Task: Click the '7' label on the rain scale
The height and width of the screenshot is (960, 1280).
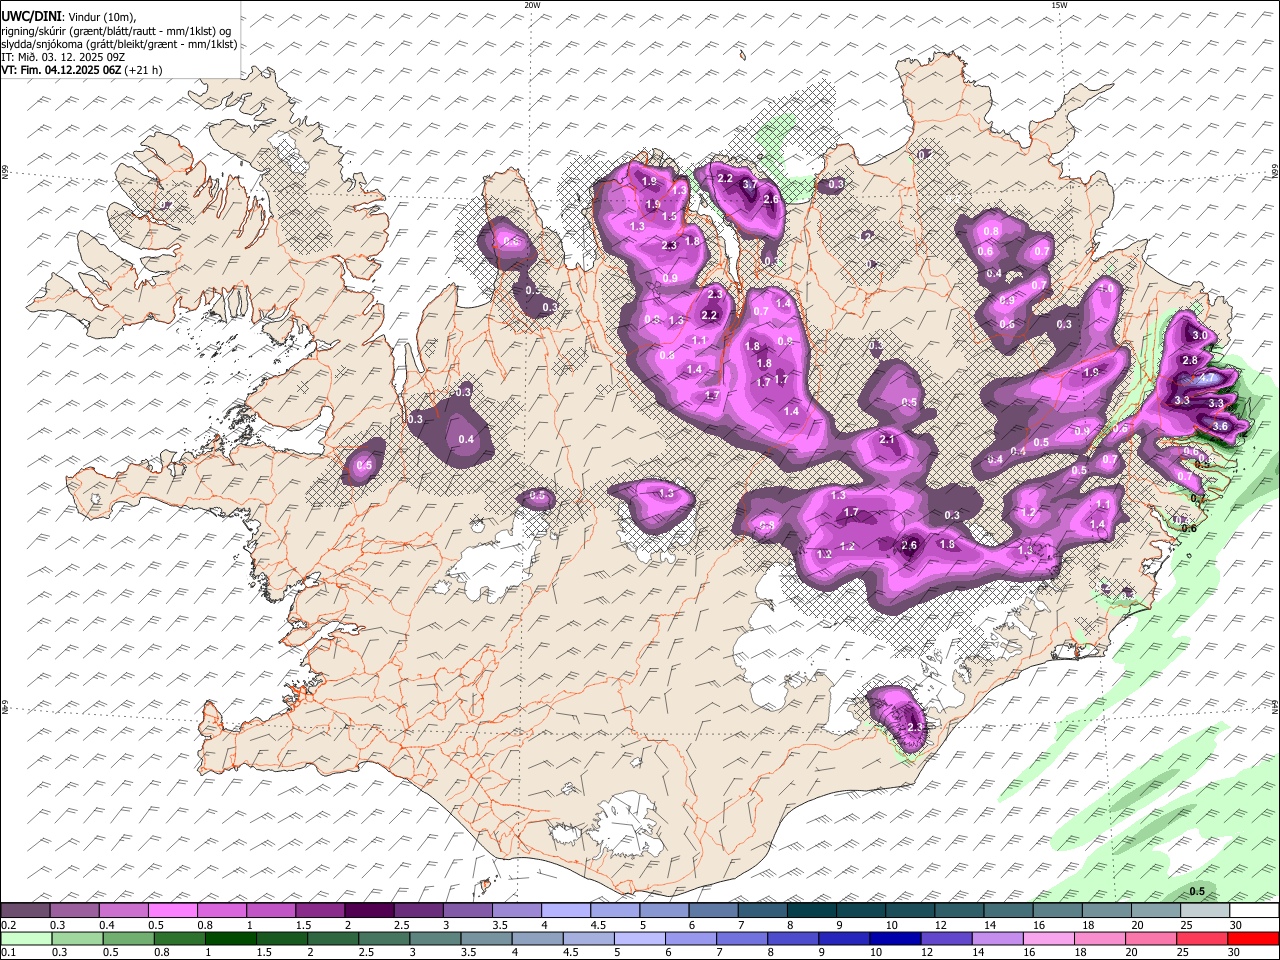Action: point(719,952)
